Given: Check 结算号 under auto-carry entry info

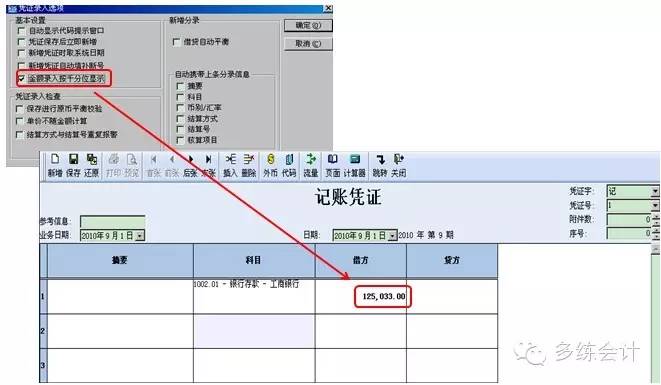Looking at the screenshot, I should click(x=180, y=129).
